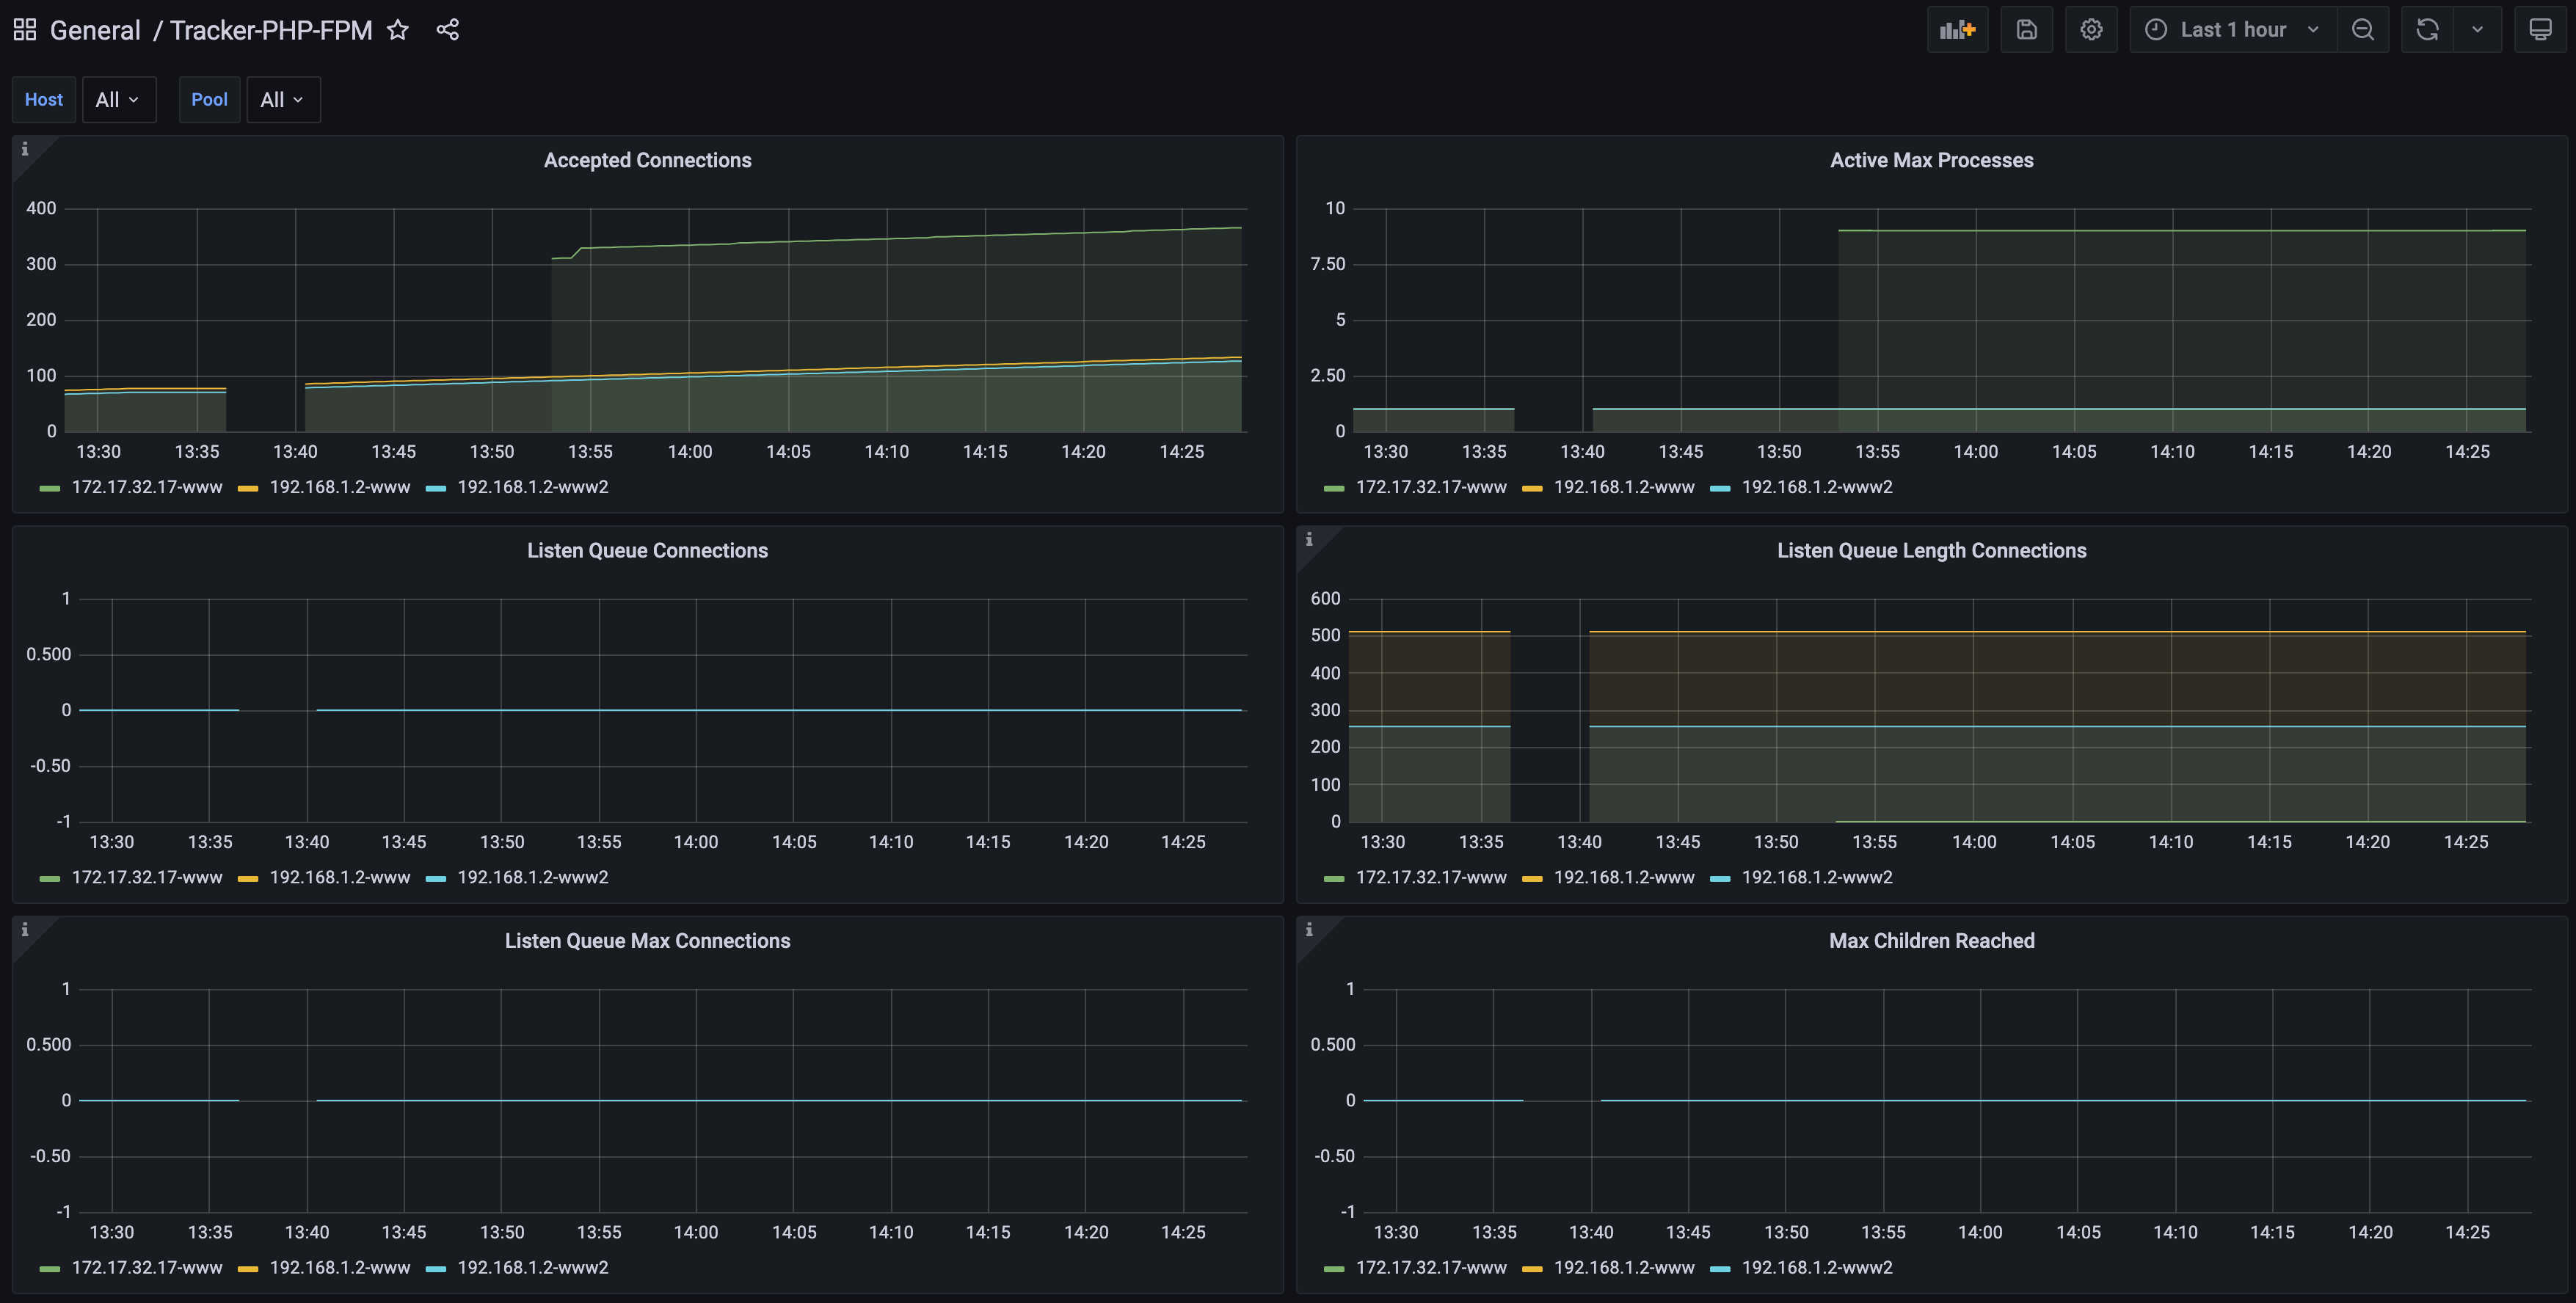
Task: Open dashboards grid icon in header
Action: point(25,30)
